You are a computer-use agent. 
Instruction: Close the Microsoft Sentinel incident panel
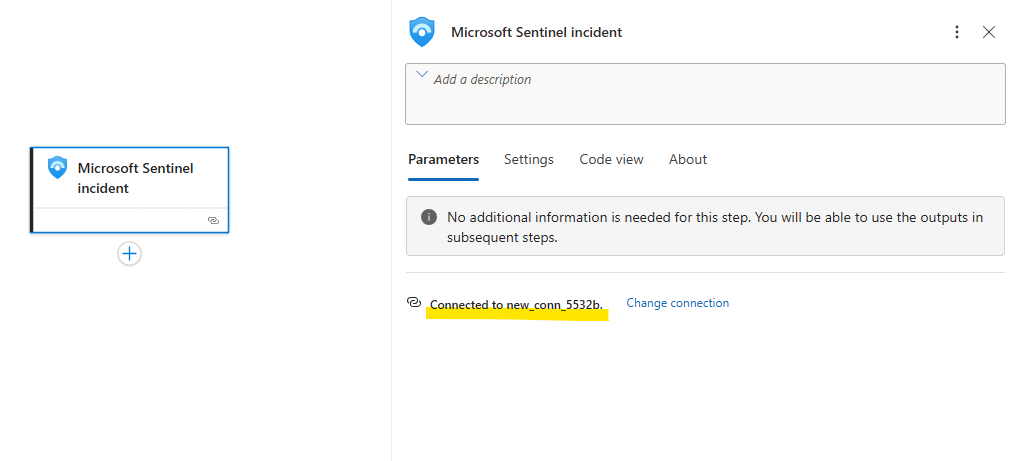click(x=989, y=32)
